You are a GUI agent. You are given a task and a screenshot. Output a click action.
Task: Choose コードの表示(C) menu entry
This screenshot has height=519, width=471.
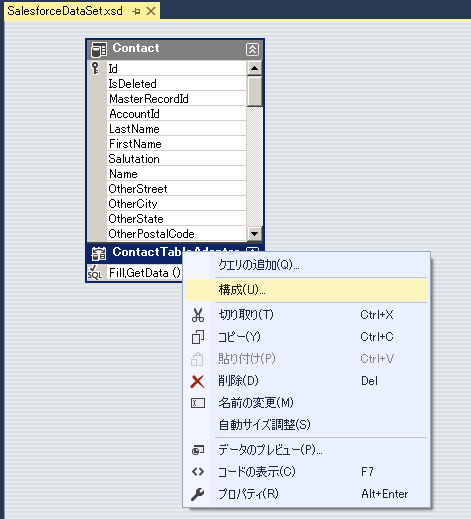coord(307,472)
